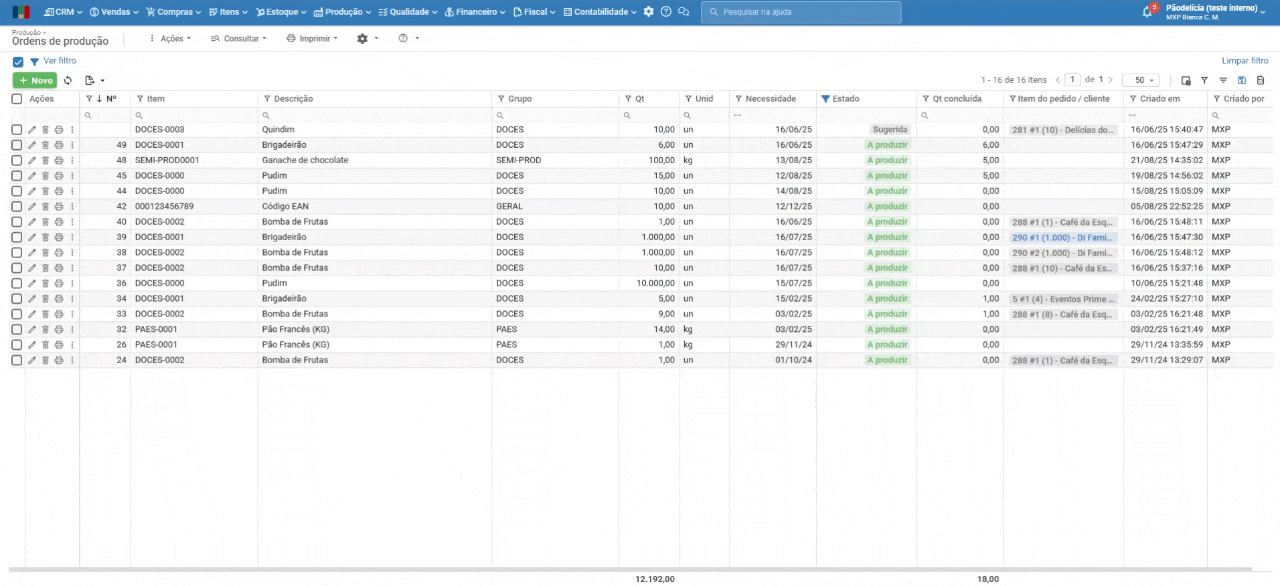The height and width of the screenshot is (586, 1280).
Task: Open the help icon in top navigation bar
Action: click(x=666, y=12)
